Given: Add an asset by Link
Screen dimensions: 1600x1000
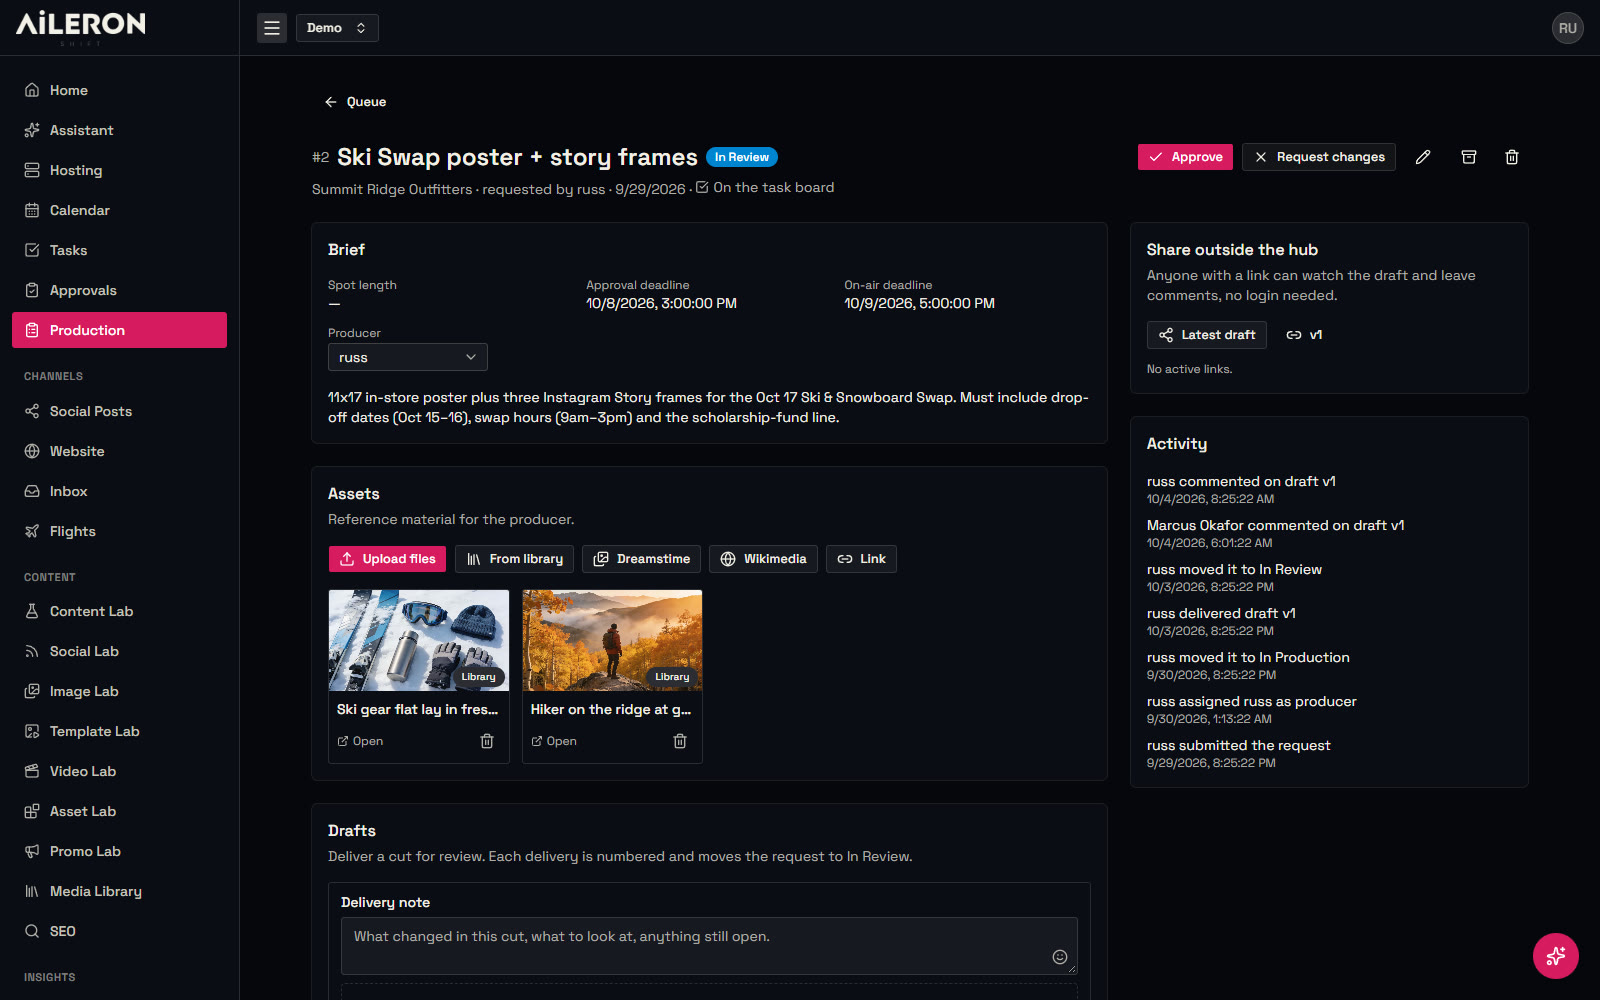Looking at the screenshot, I should [x=861, y=559].
